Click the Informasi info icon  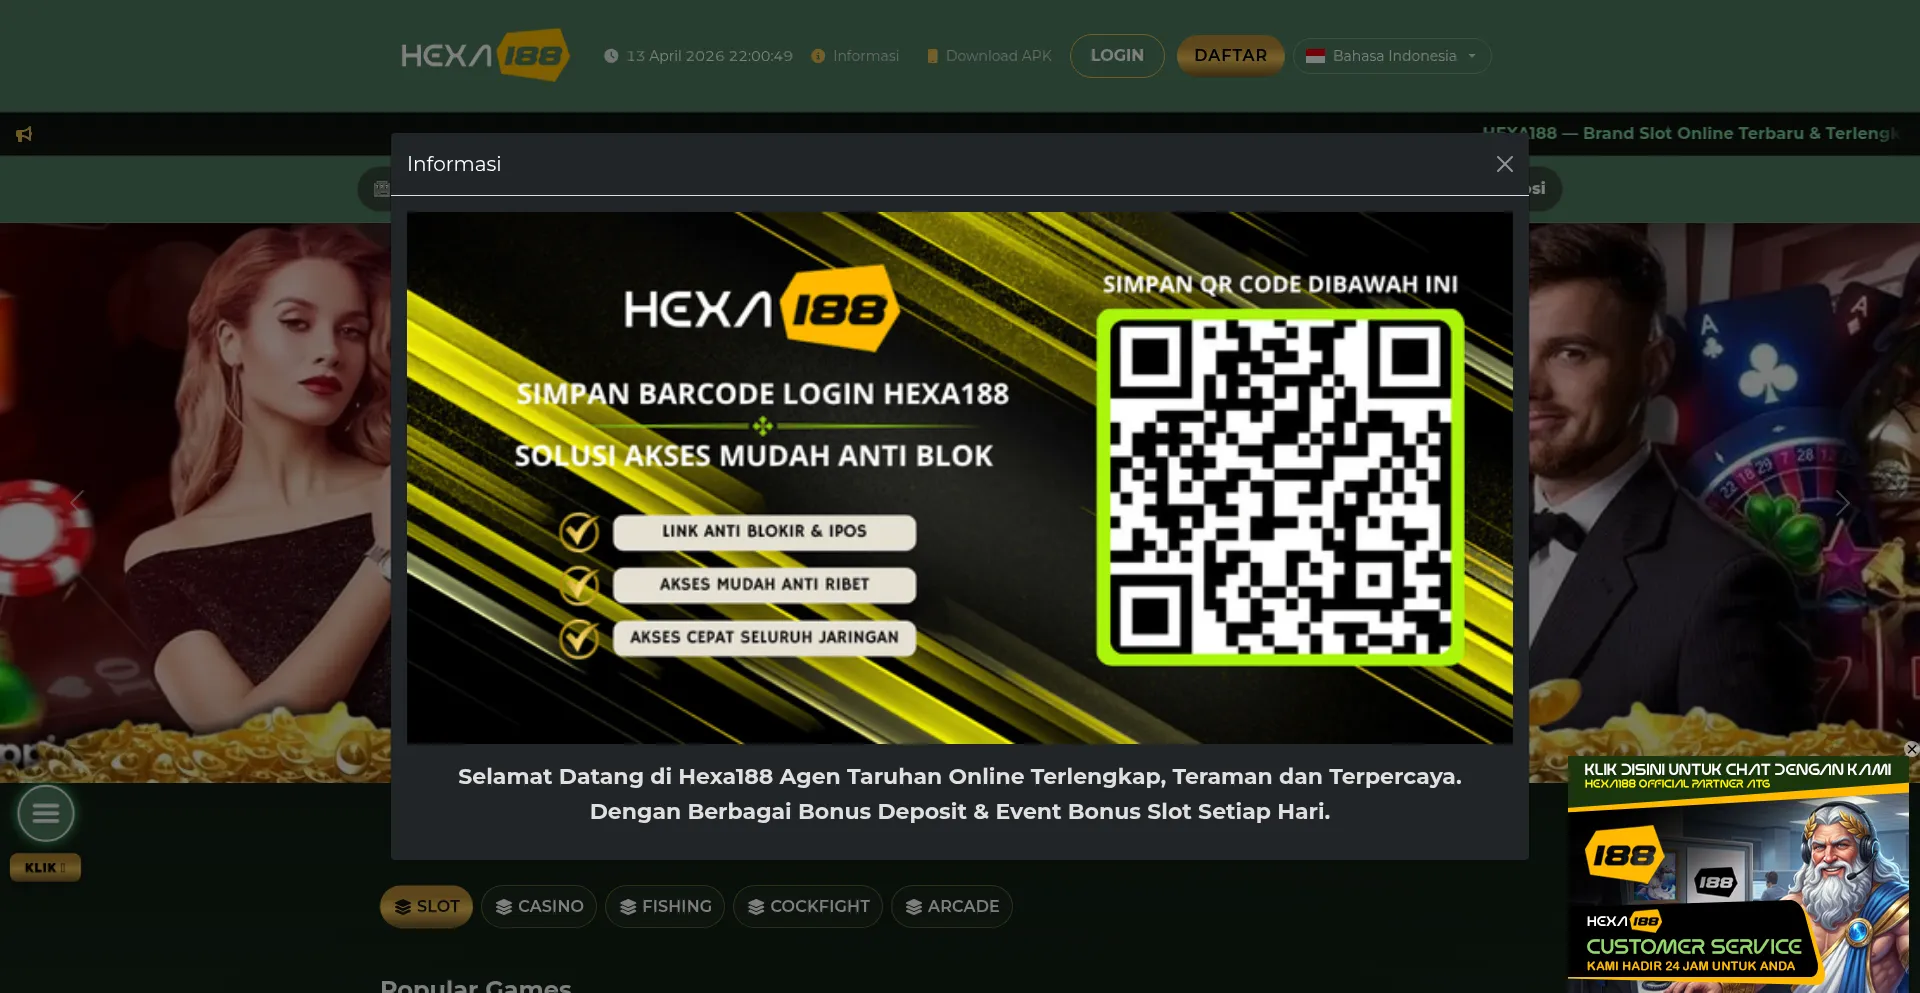coord(818,56)
